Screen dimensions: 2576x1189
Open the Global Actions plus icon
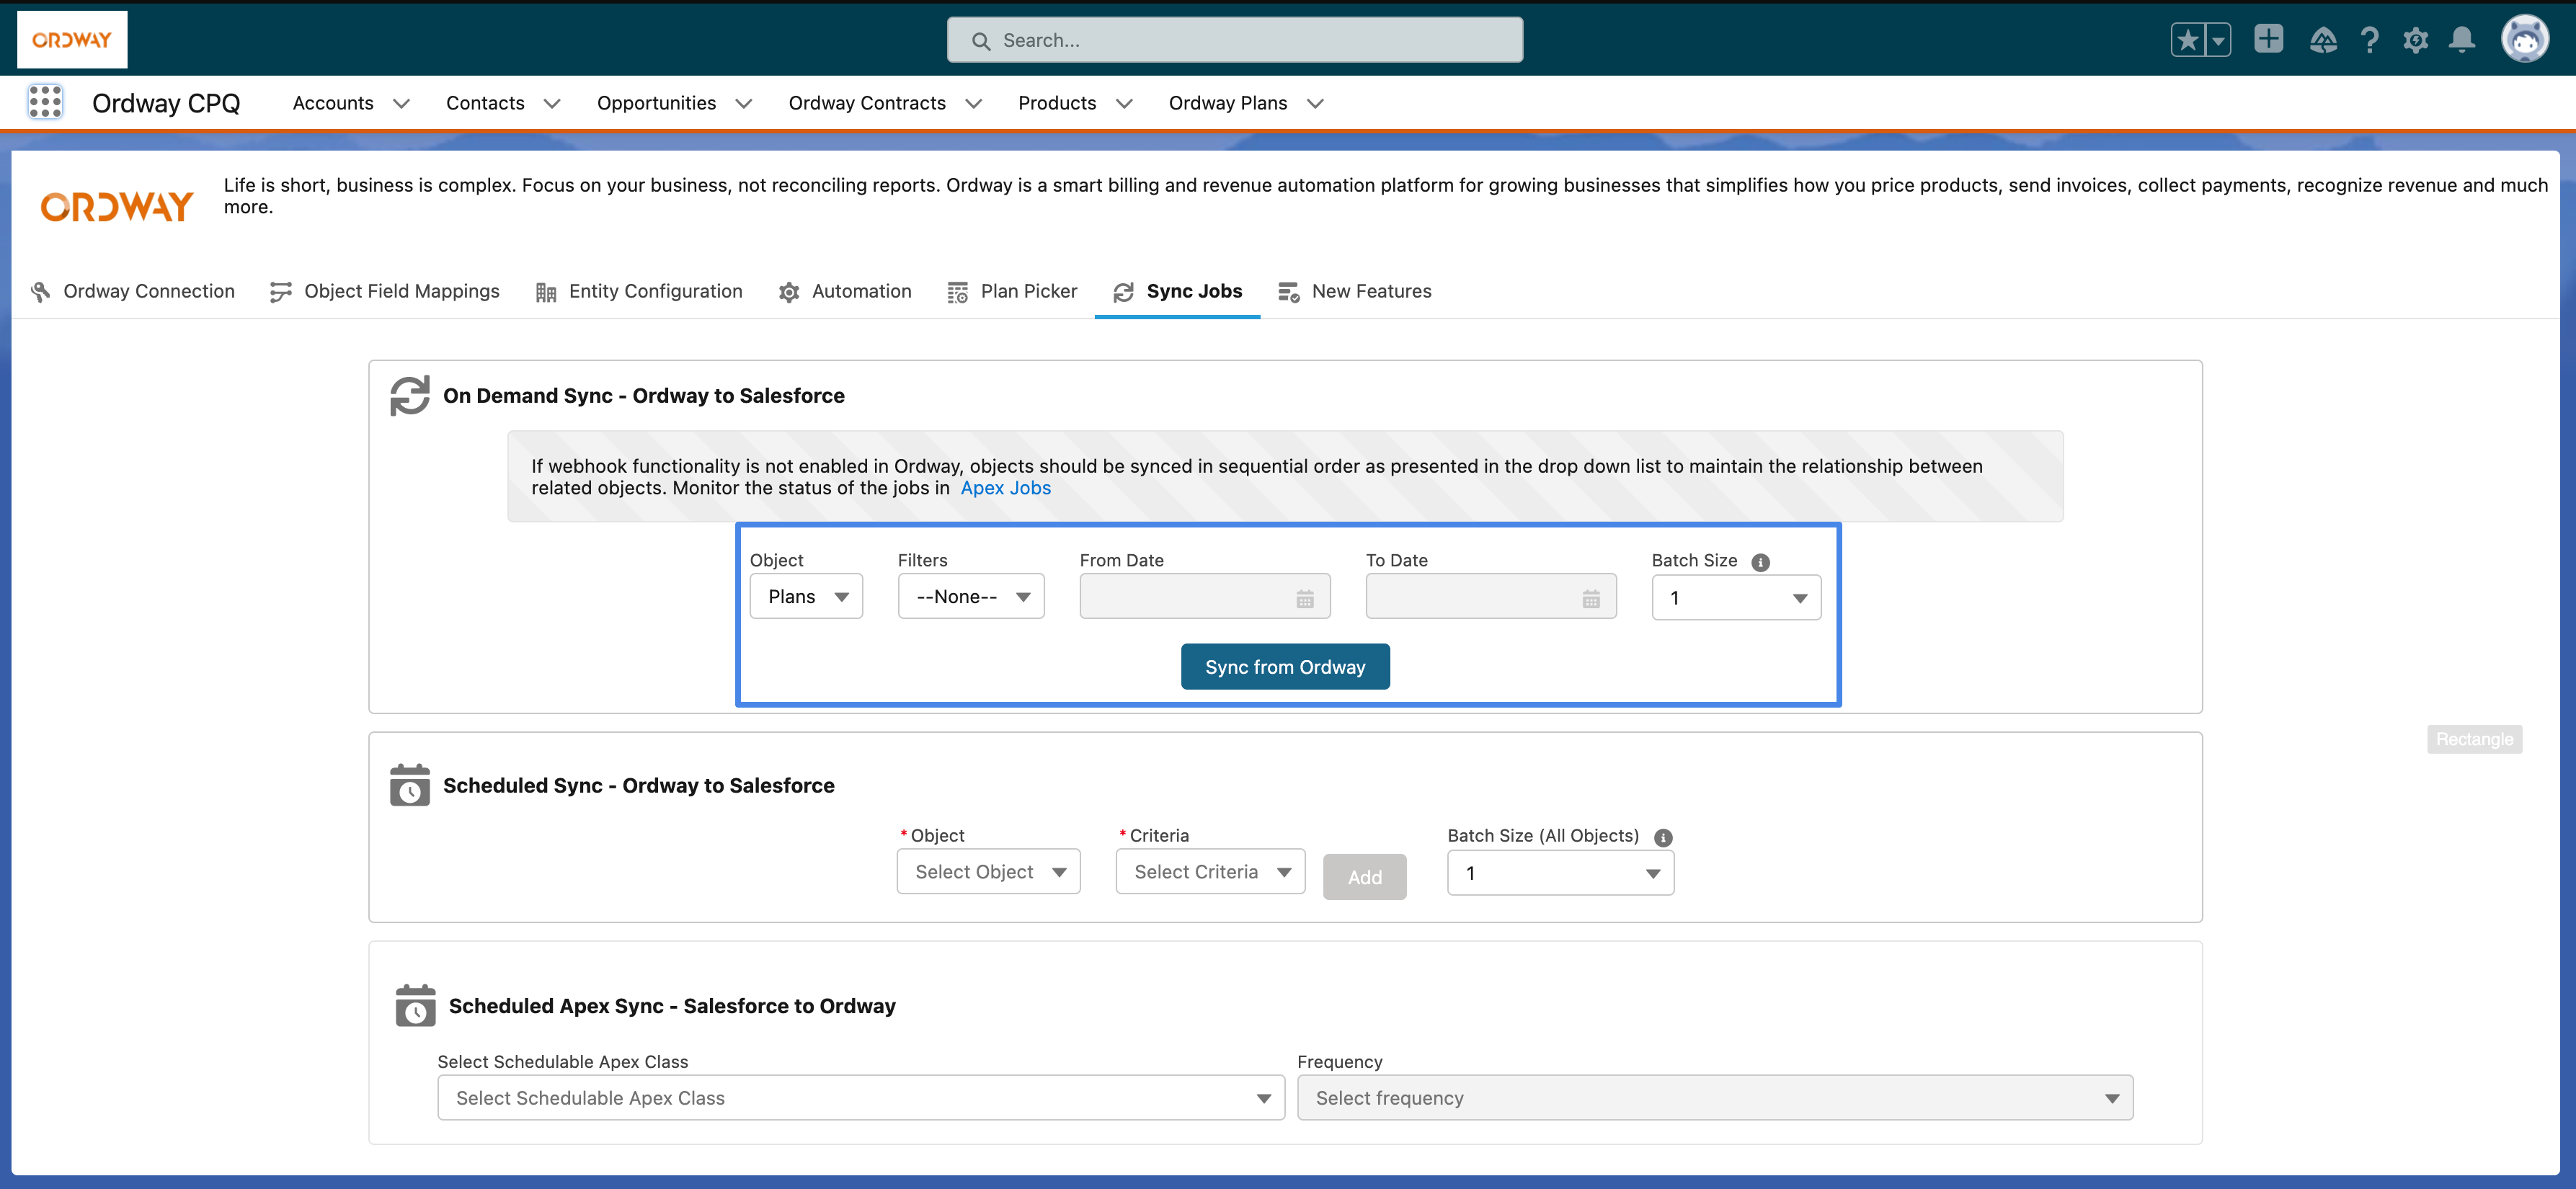[x=2268, y=39]
